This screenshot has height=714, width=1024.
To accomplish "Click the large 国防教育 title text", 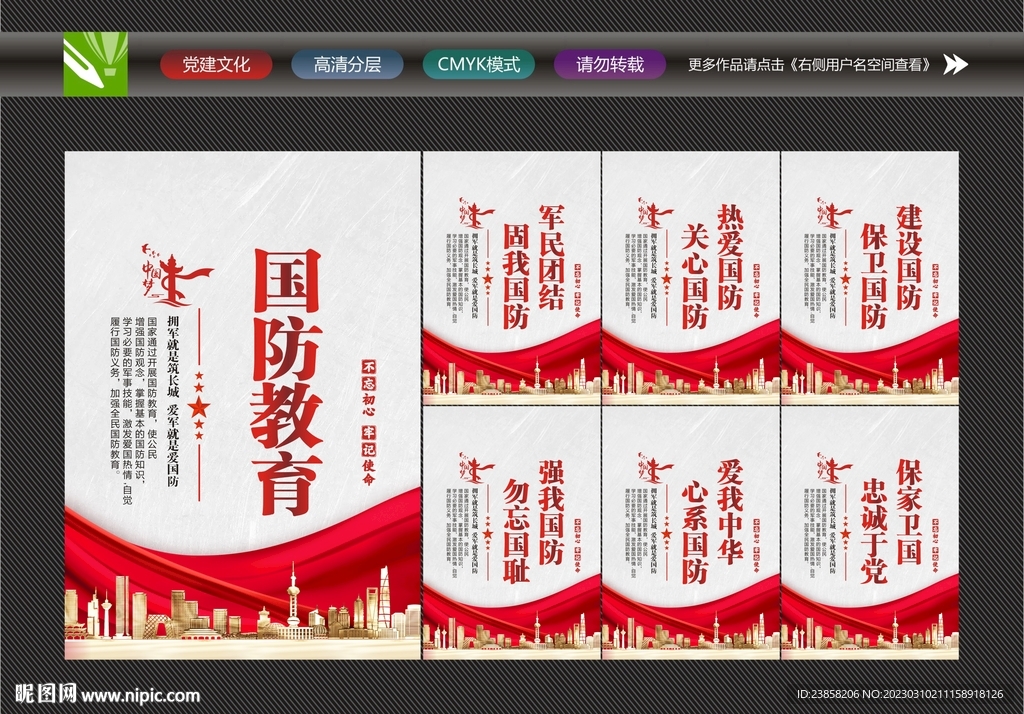I will click(287, 382).
